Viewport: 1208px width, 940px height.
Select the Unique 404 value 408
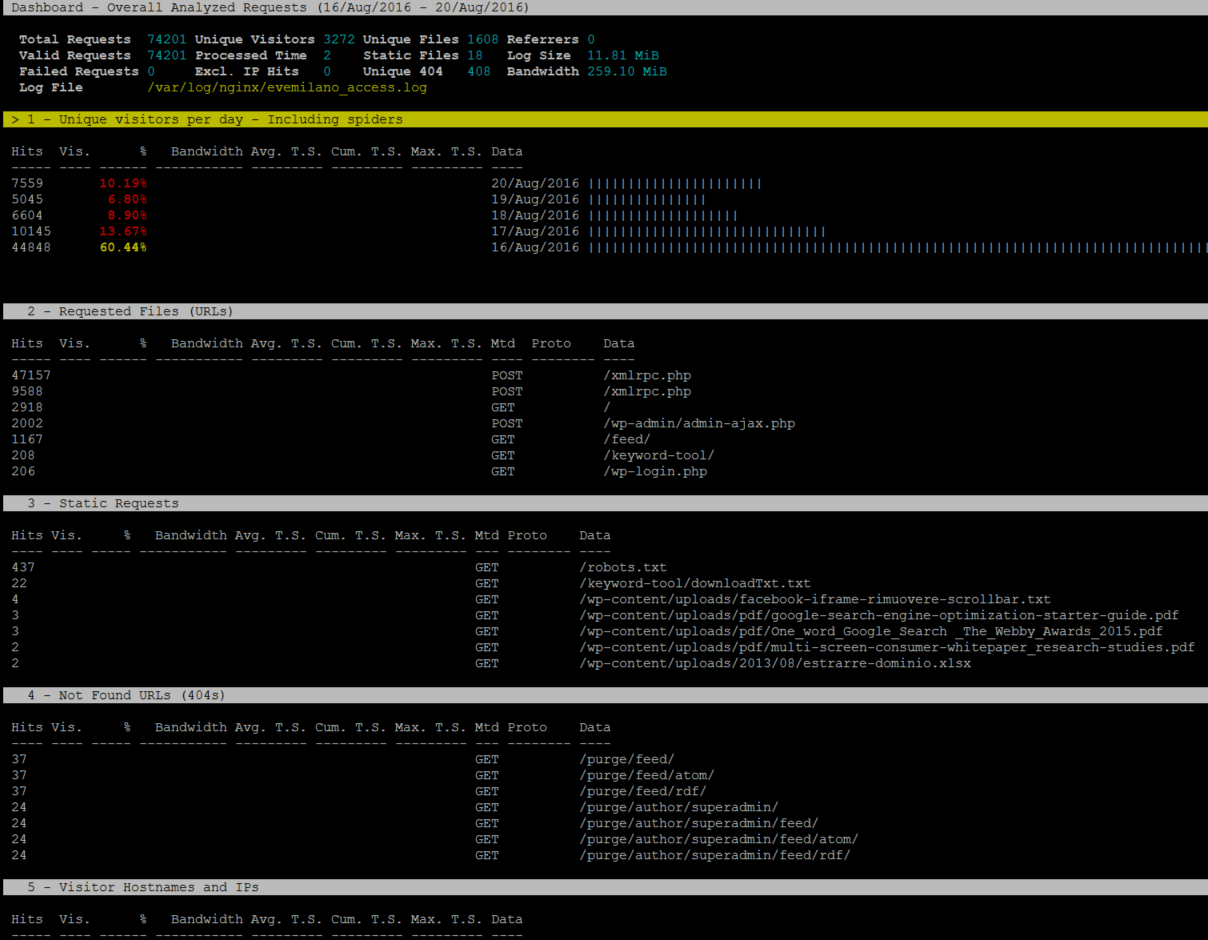[479, 72]
